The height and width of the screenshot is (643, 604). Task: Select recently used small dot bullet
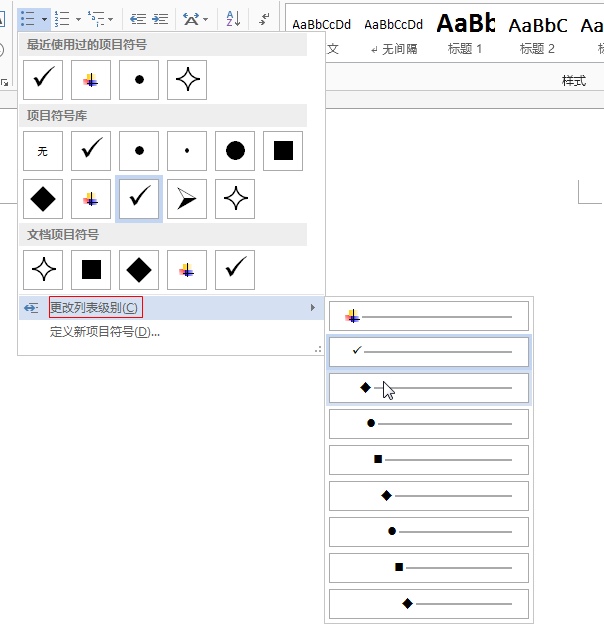(x=139, y=80)
